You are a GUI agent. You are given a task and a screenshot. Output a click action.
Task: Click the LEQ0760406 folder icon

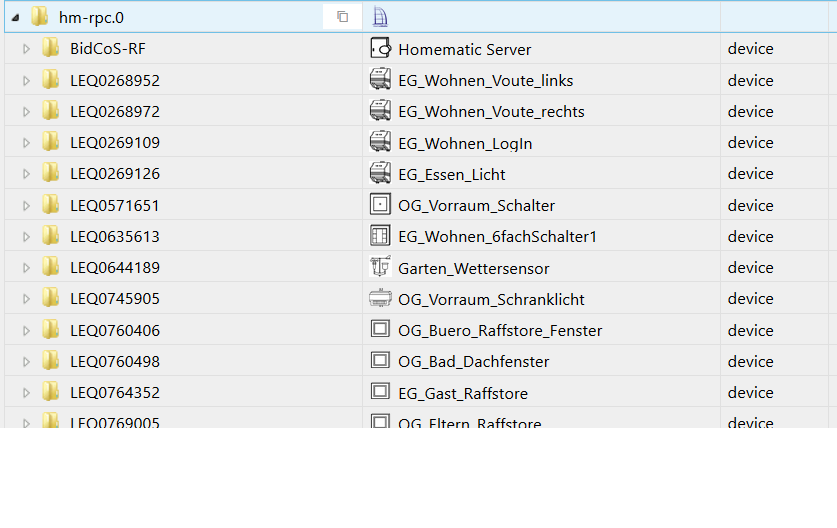tap(51, 329)
